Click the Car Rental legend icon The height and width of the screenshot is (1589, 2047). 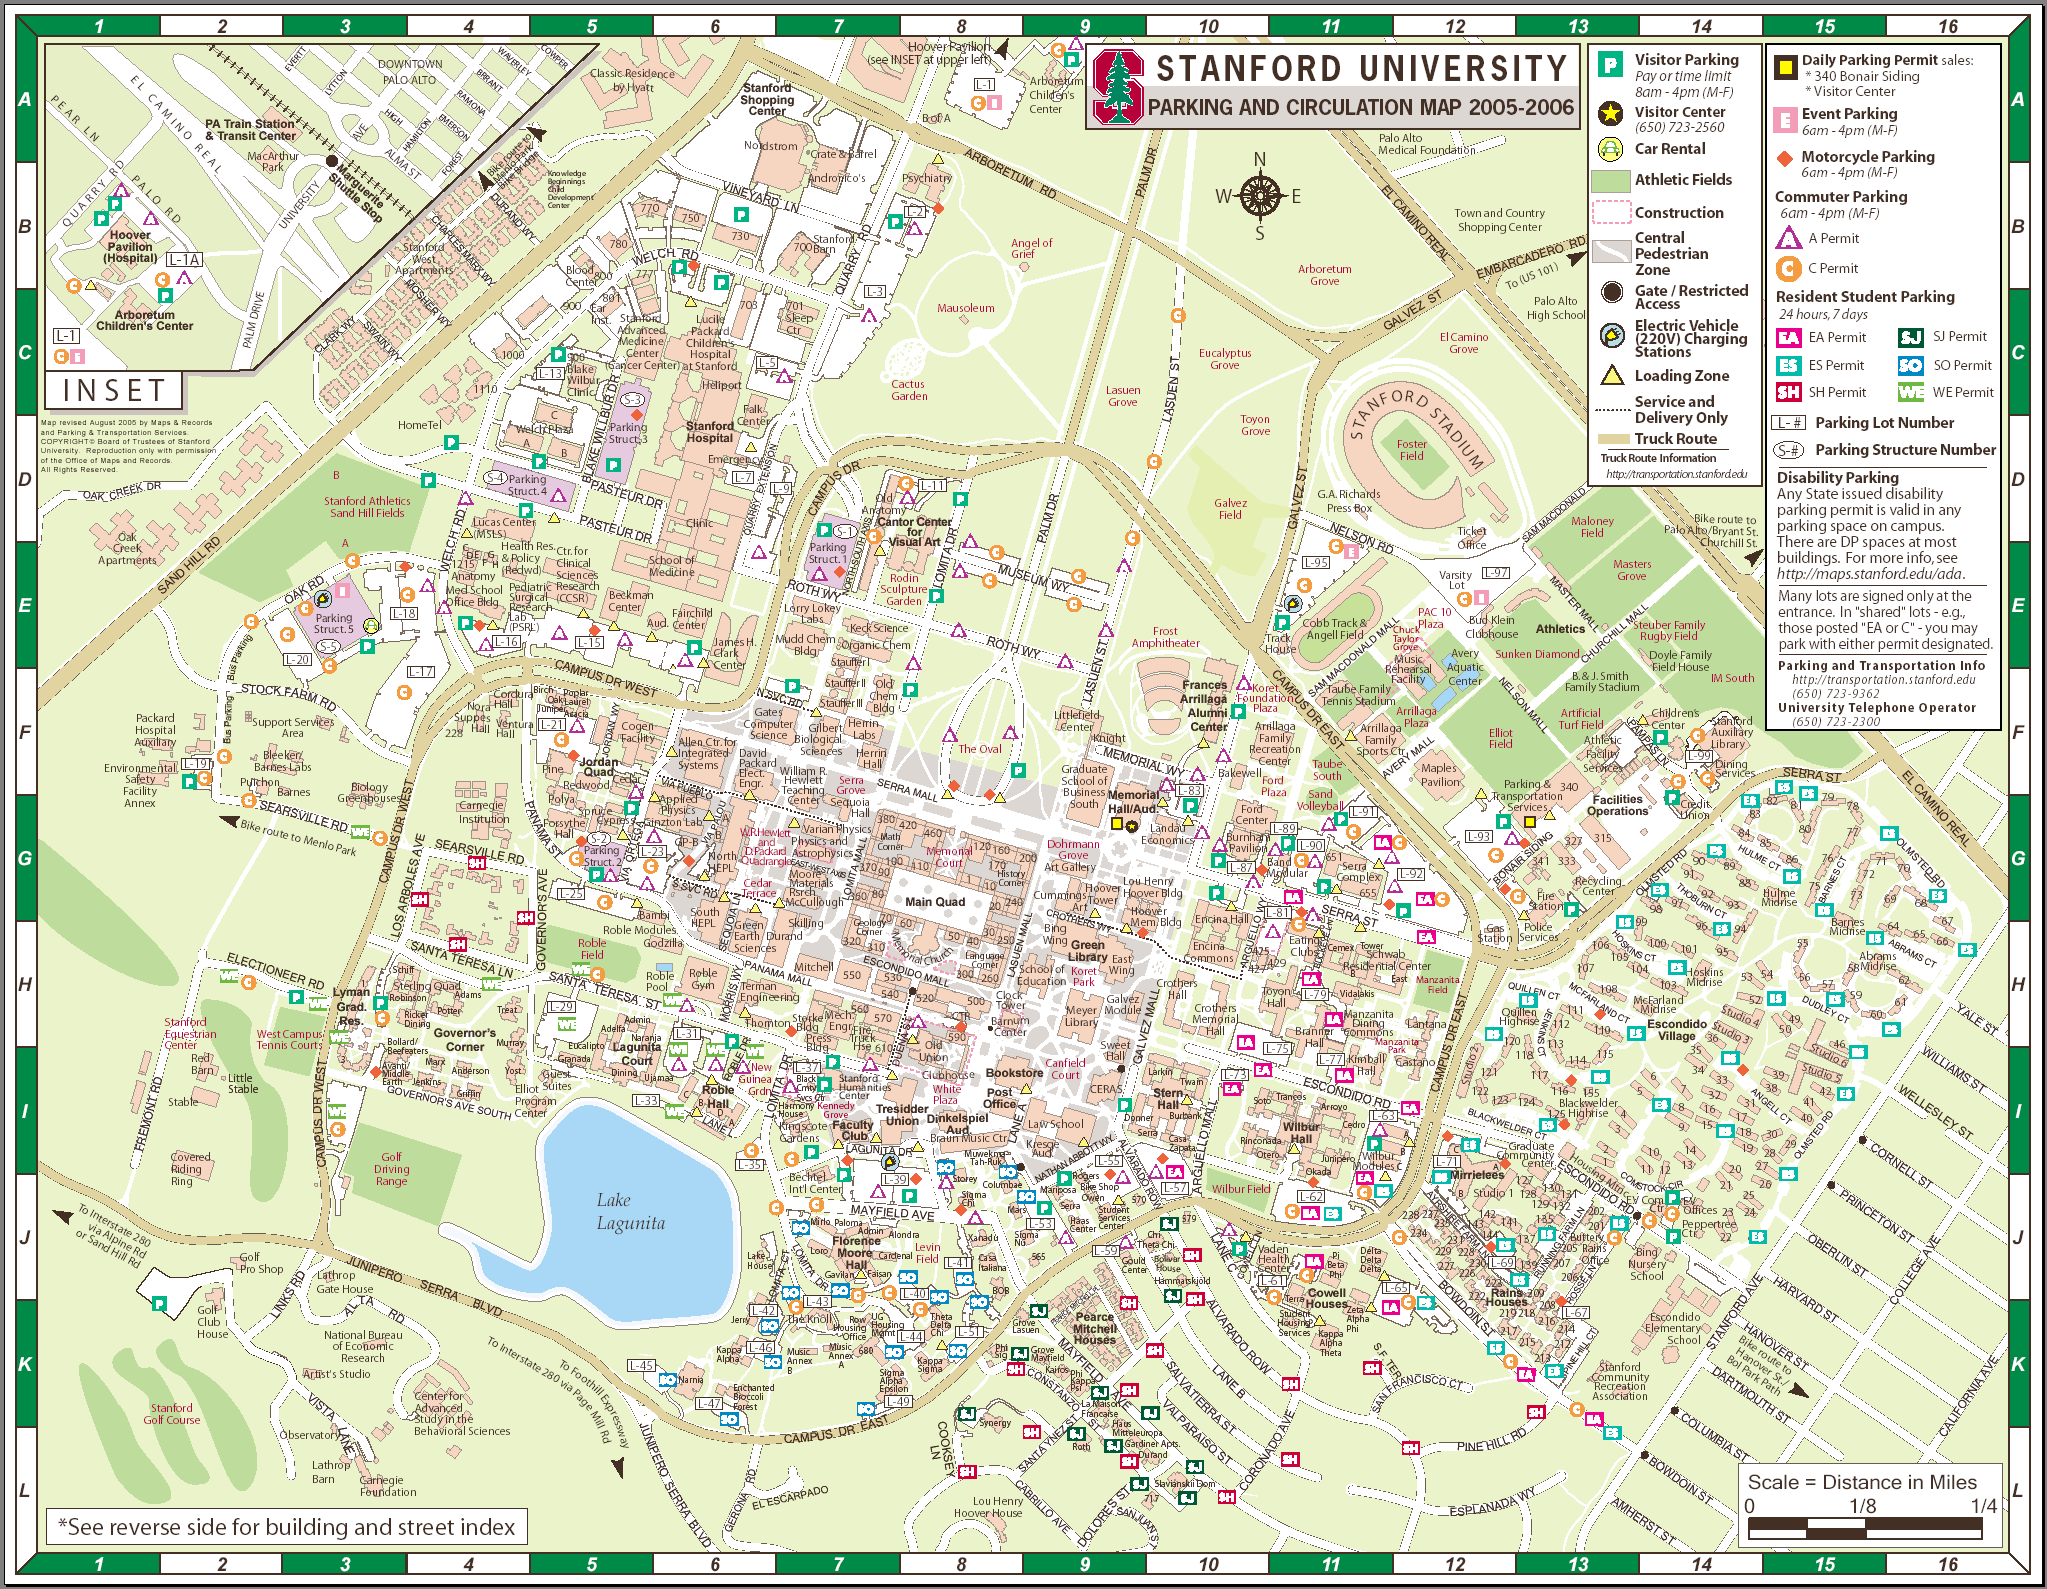[x=1610, y=149]
